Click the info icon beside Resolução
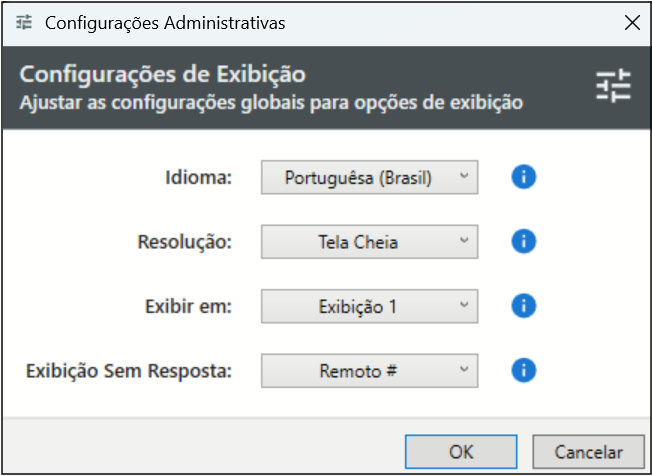652x476 pixels. click(524, 241)
